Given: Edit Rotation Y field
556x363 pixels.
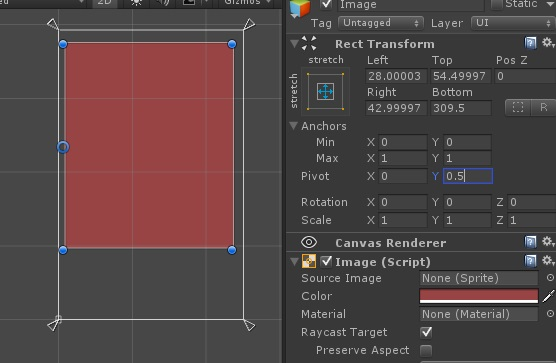Looking at the screenshot, I should point(467,202).
